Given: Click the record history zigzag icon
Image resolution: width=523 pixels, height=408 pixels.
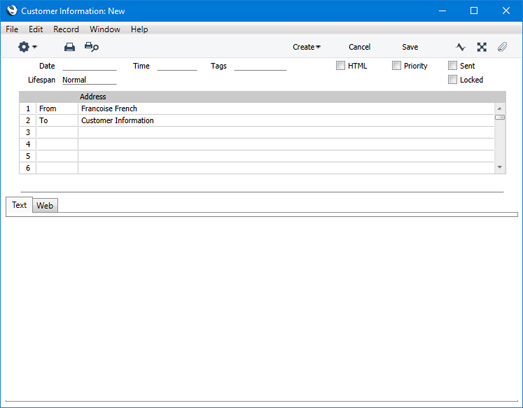Looking at the screenshot, I should [x=460, y=47].
